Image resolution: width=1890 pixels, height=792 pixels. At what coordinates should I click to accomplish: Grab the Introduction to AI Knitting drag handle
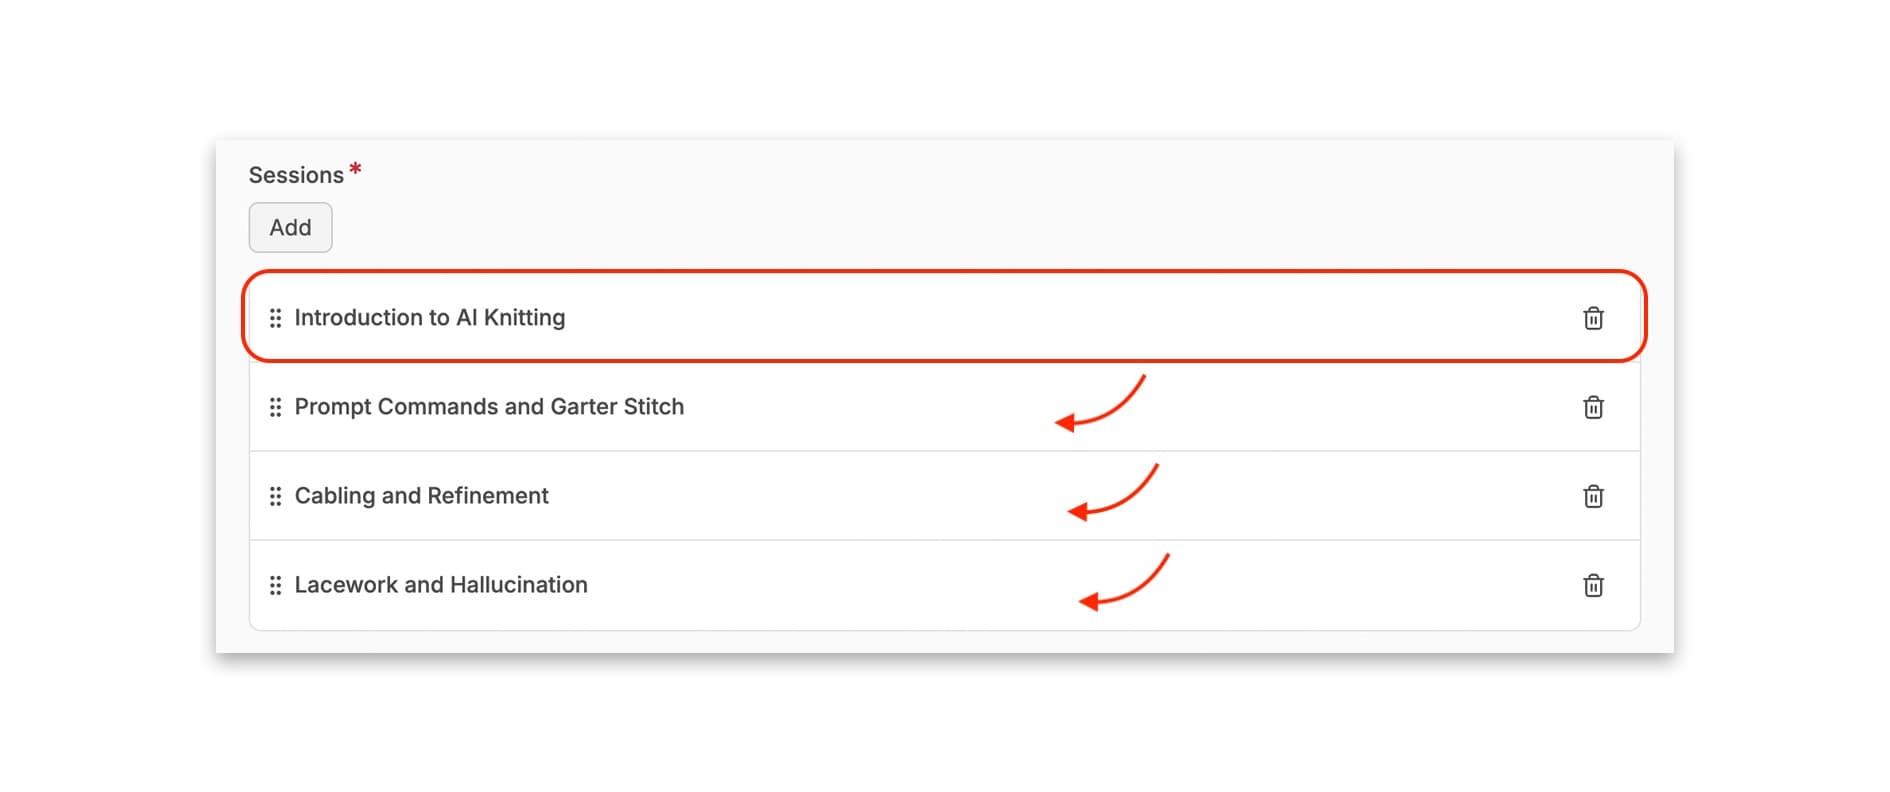275,318
